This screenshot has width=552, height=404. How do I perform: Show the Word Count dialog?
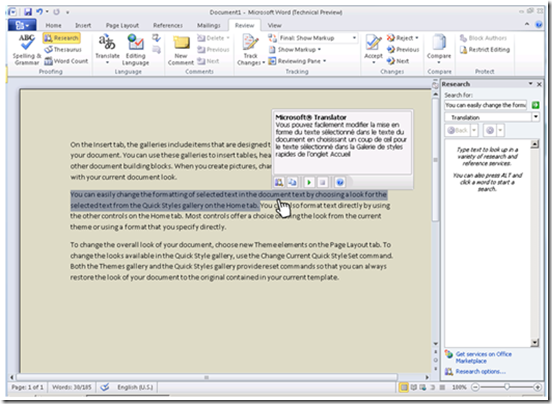(66, 61)
